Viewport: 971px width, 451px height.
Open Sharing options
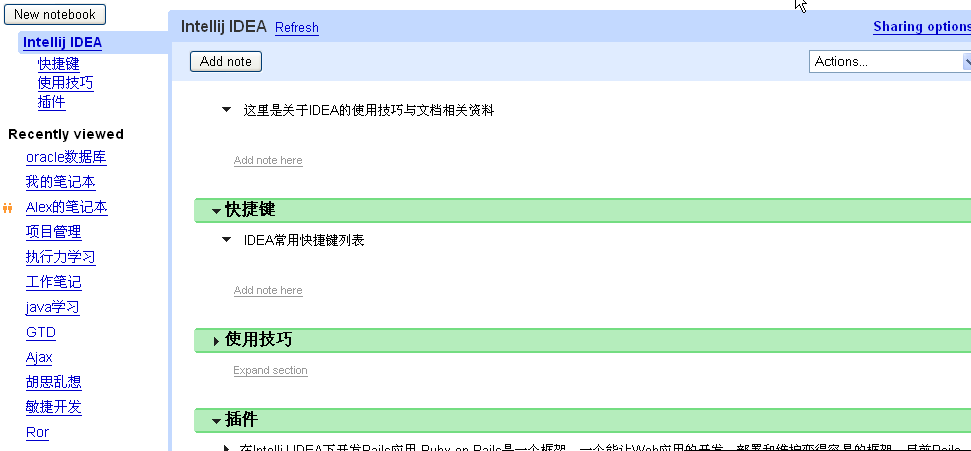[921, 27]
